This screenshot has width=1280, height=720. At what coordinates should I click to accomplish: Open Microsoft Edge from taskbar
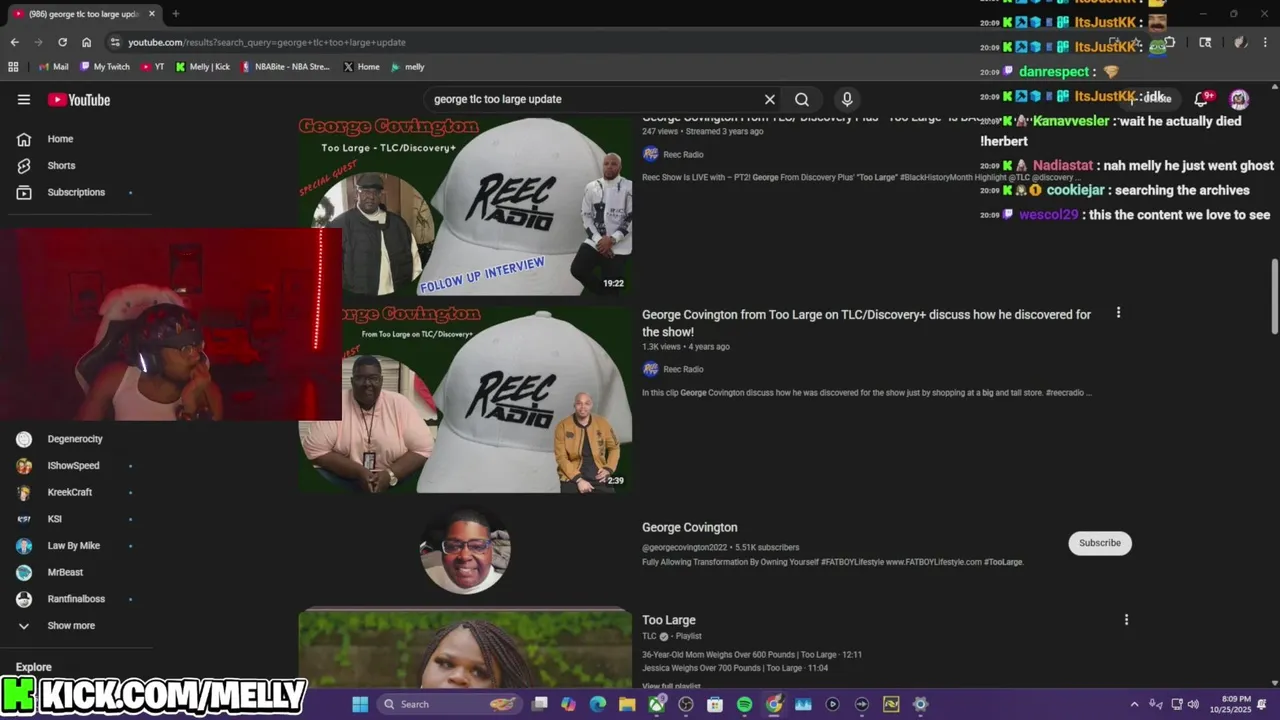598,704
